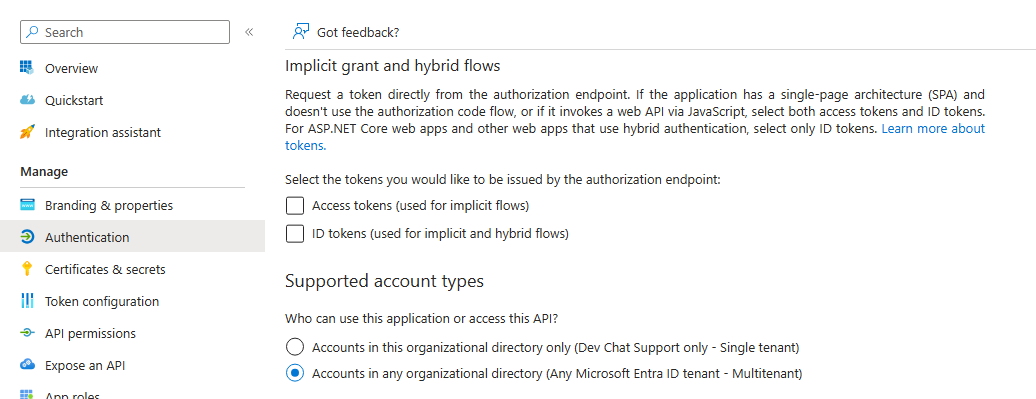Viewport: 1036px width, 399px height.
Task: Click Access tokens (used for implicit flows) label
Action: (x=421, y=205)
